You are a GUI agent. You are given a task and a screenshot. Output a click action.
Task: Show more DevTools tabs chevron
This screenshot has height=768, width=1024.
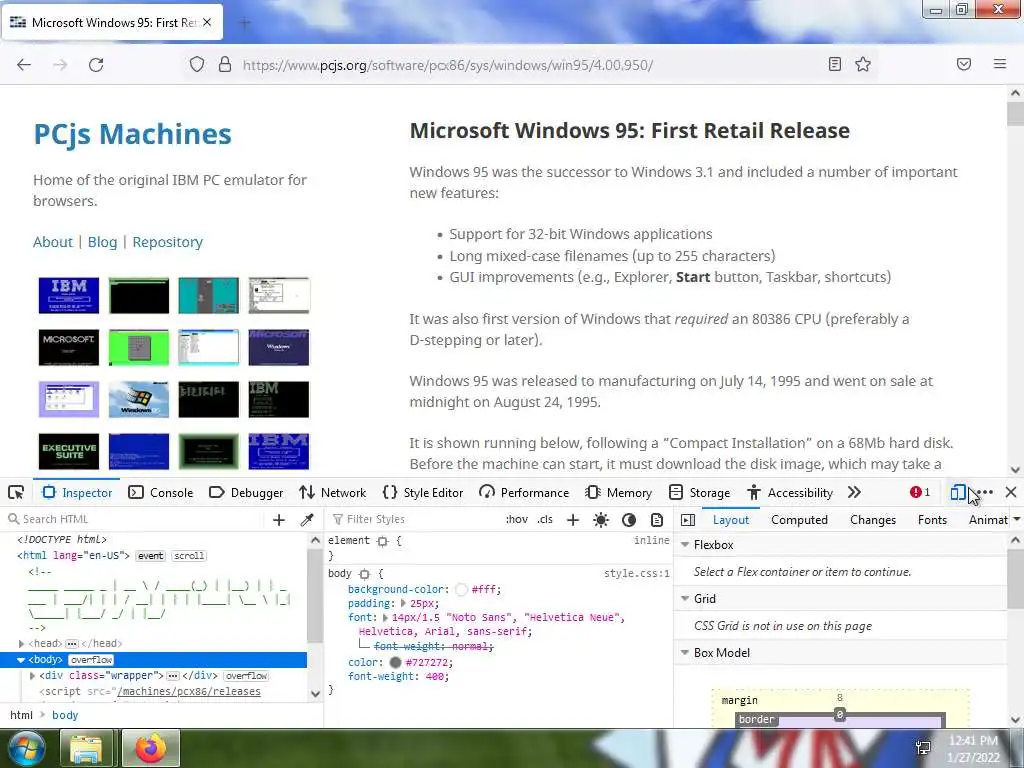tap(854, 492)
